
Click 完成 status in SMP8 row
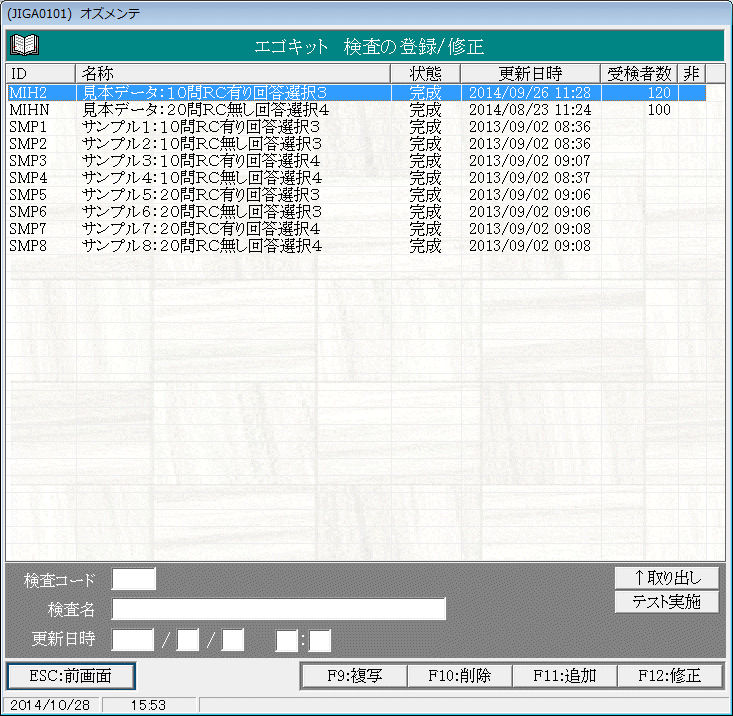tap(425, 245)
